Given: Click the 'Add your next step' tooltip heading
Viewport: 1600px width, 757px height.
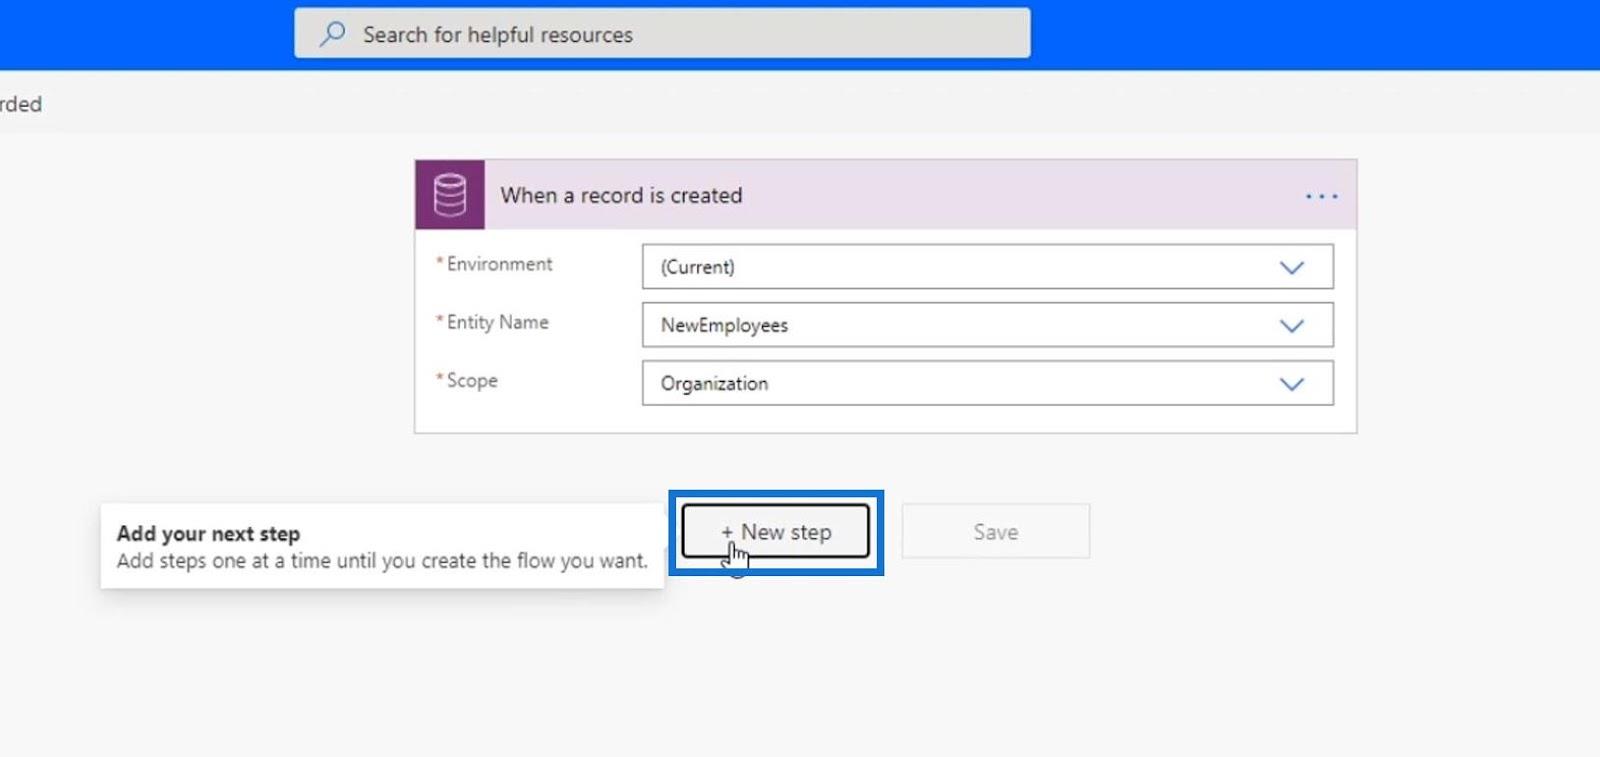Looking at the screenshot, I should [208, 533].
